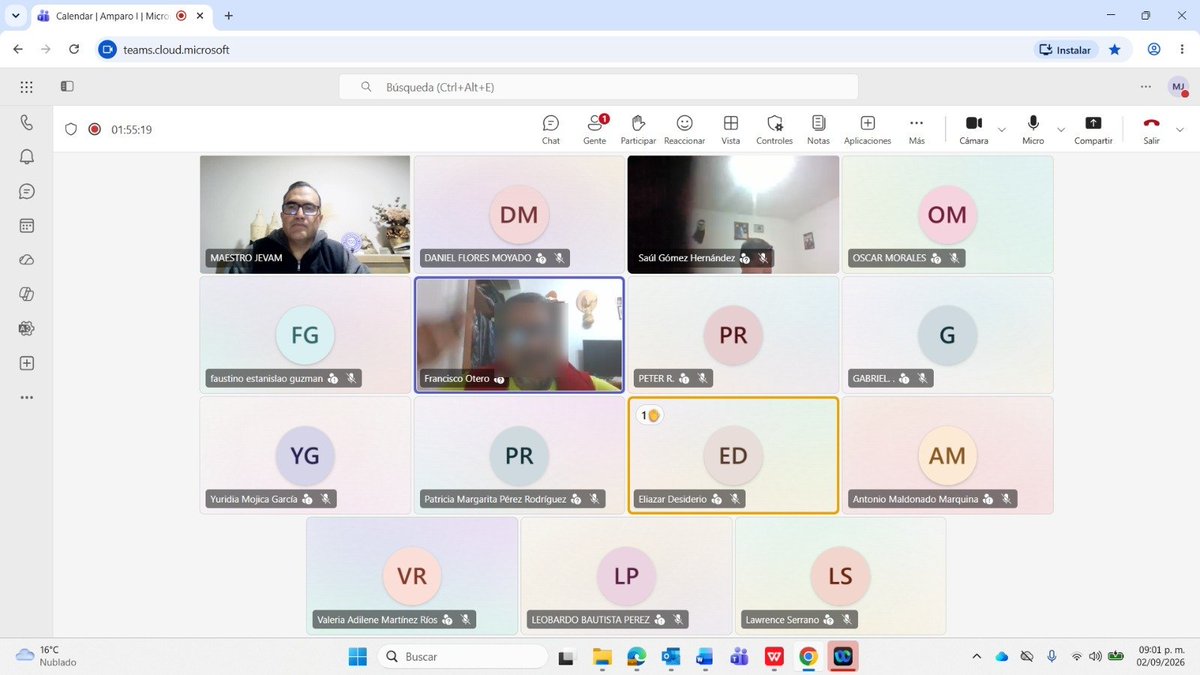The image size is (1200, 675).
Task: Toggle the Cámara on or off
Action: click(x=974, y=129)
